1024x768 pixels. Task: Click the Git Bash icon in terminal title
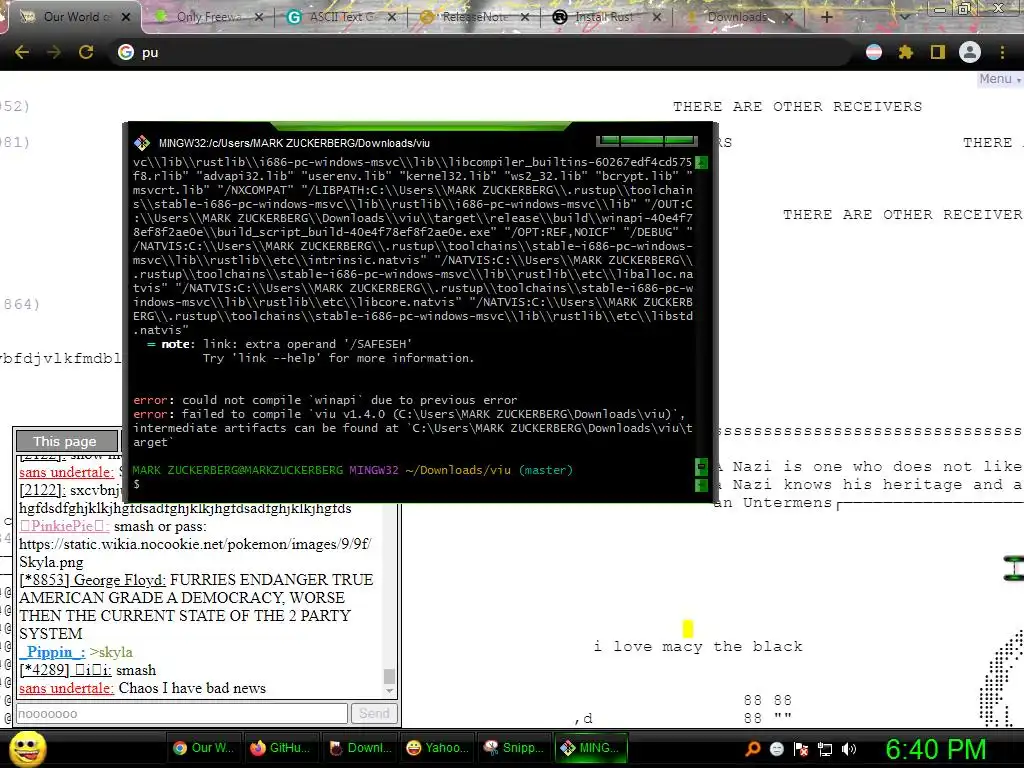[x=142, y=143]
